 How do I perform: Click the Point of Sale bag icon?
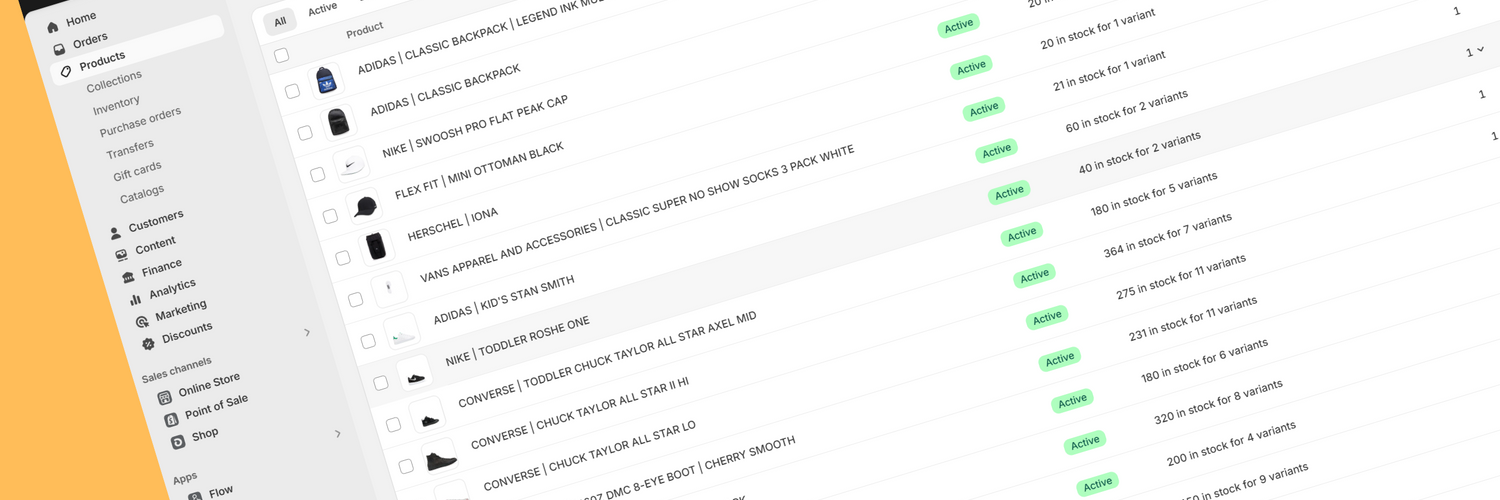tap(171, 419)
